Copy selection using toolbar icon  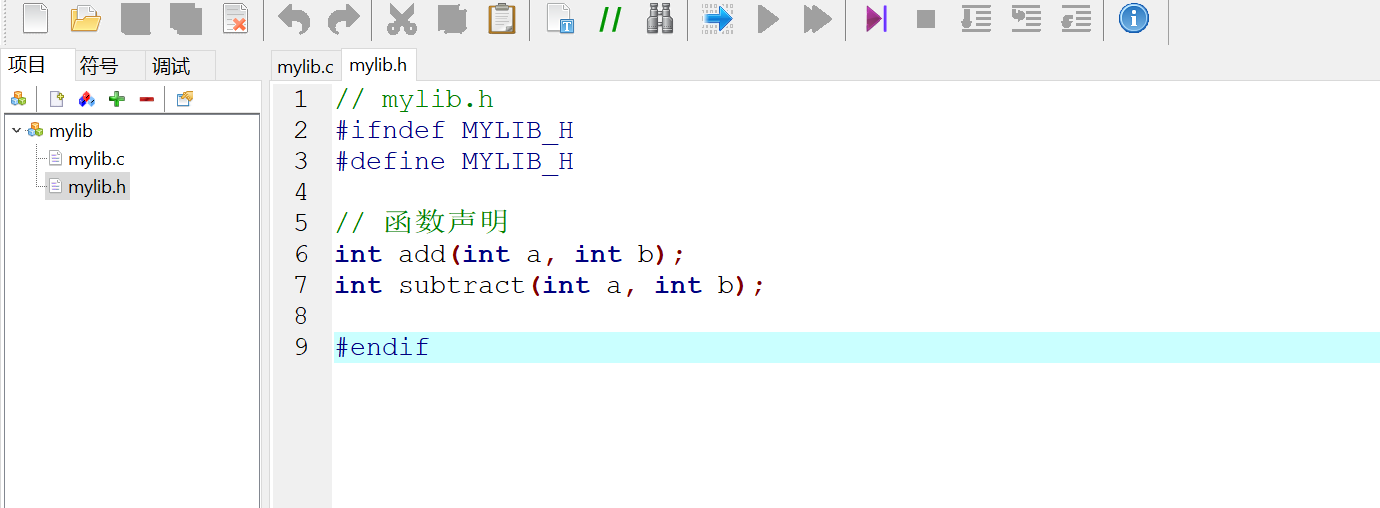tap(452, 18)
